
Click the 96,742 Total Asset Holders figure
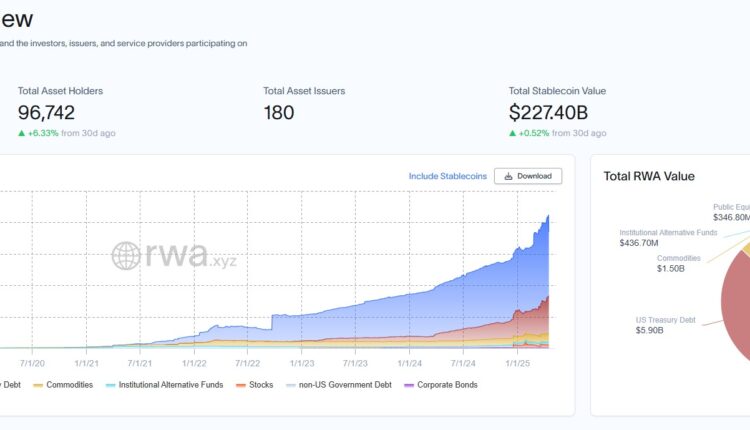[x=46, y=112]
